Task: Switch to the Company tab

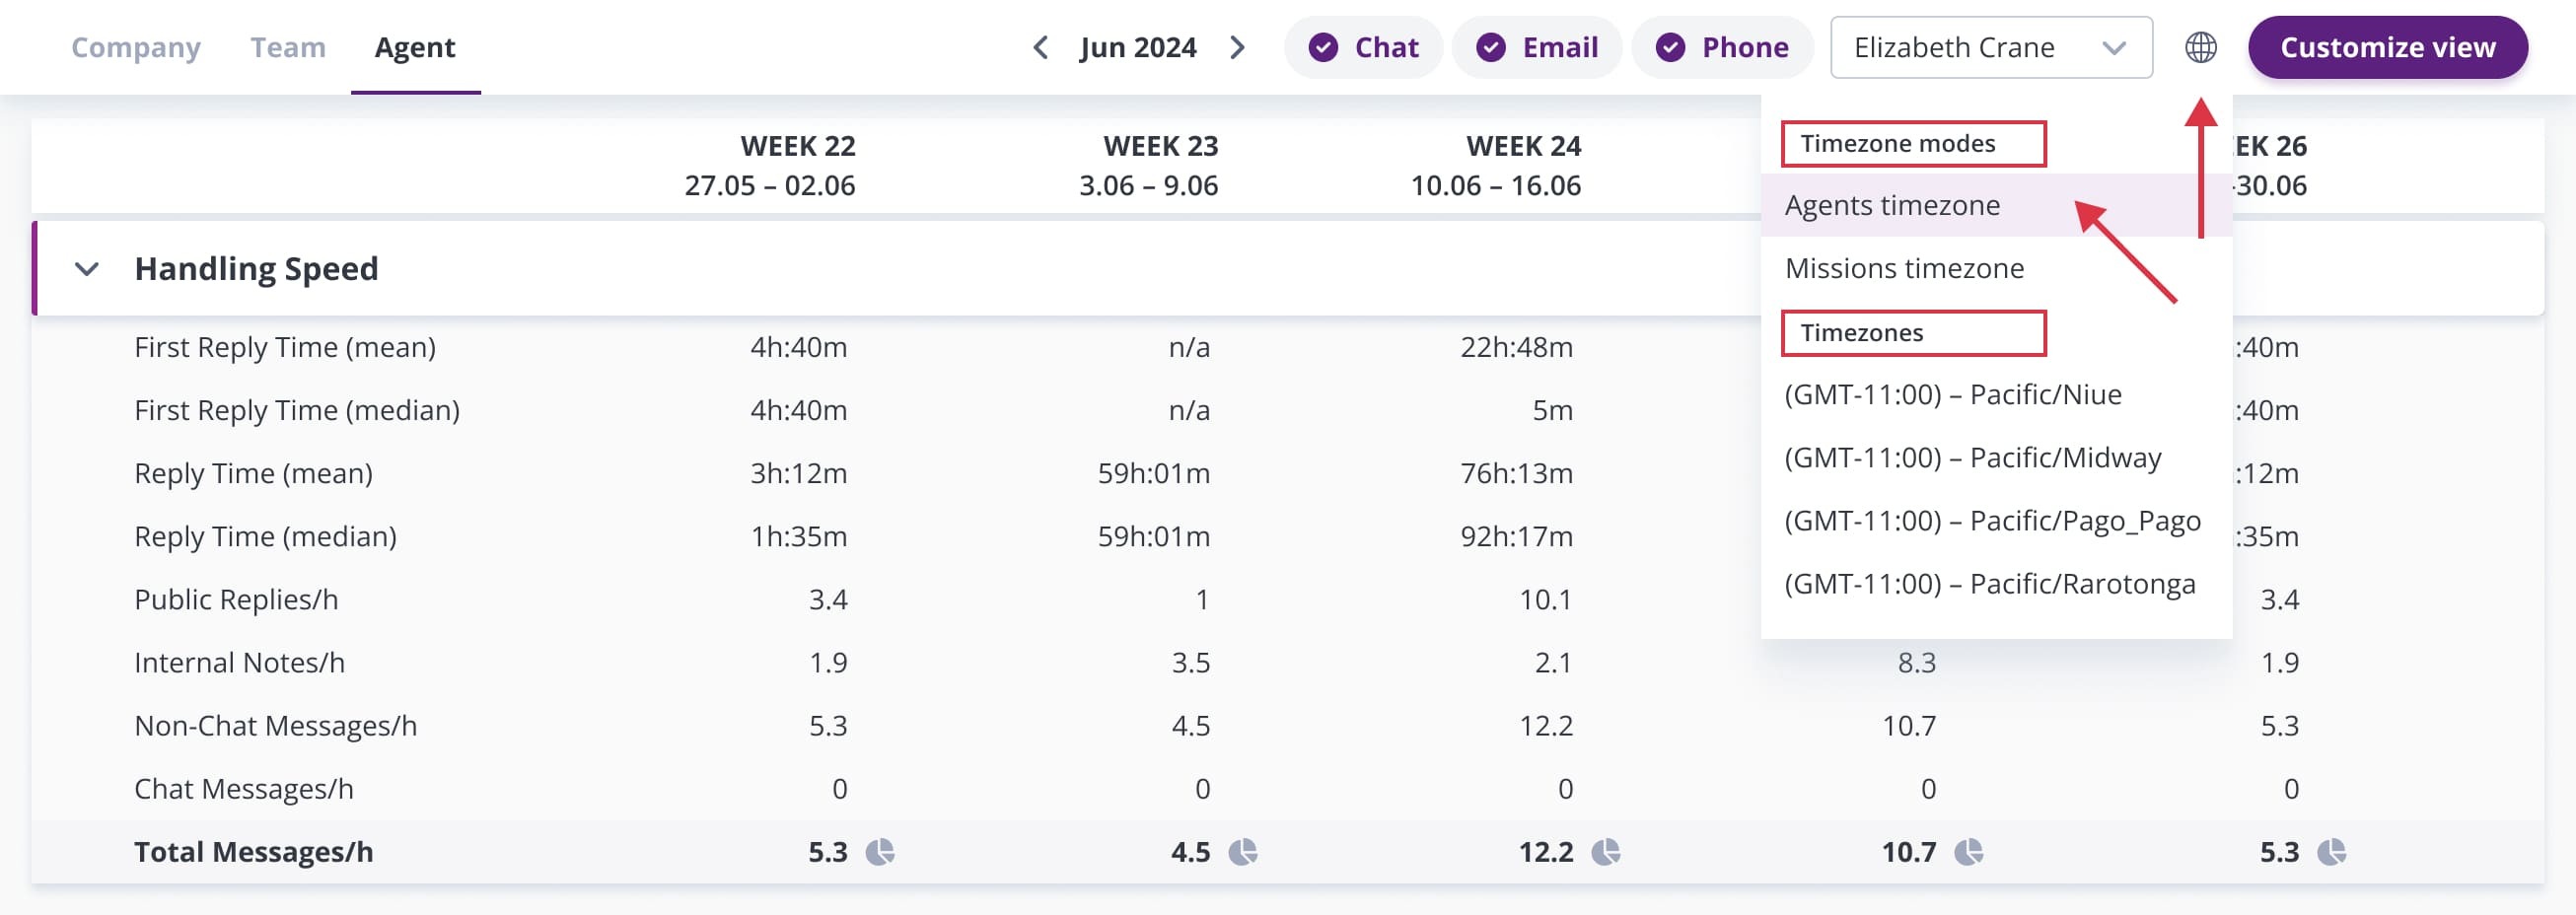Action: point(136,47)
